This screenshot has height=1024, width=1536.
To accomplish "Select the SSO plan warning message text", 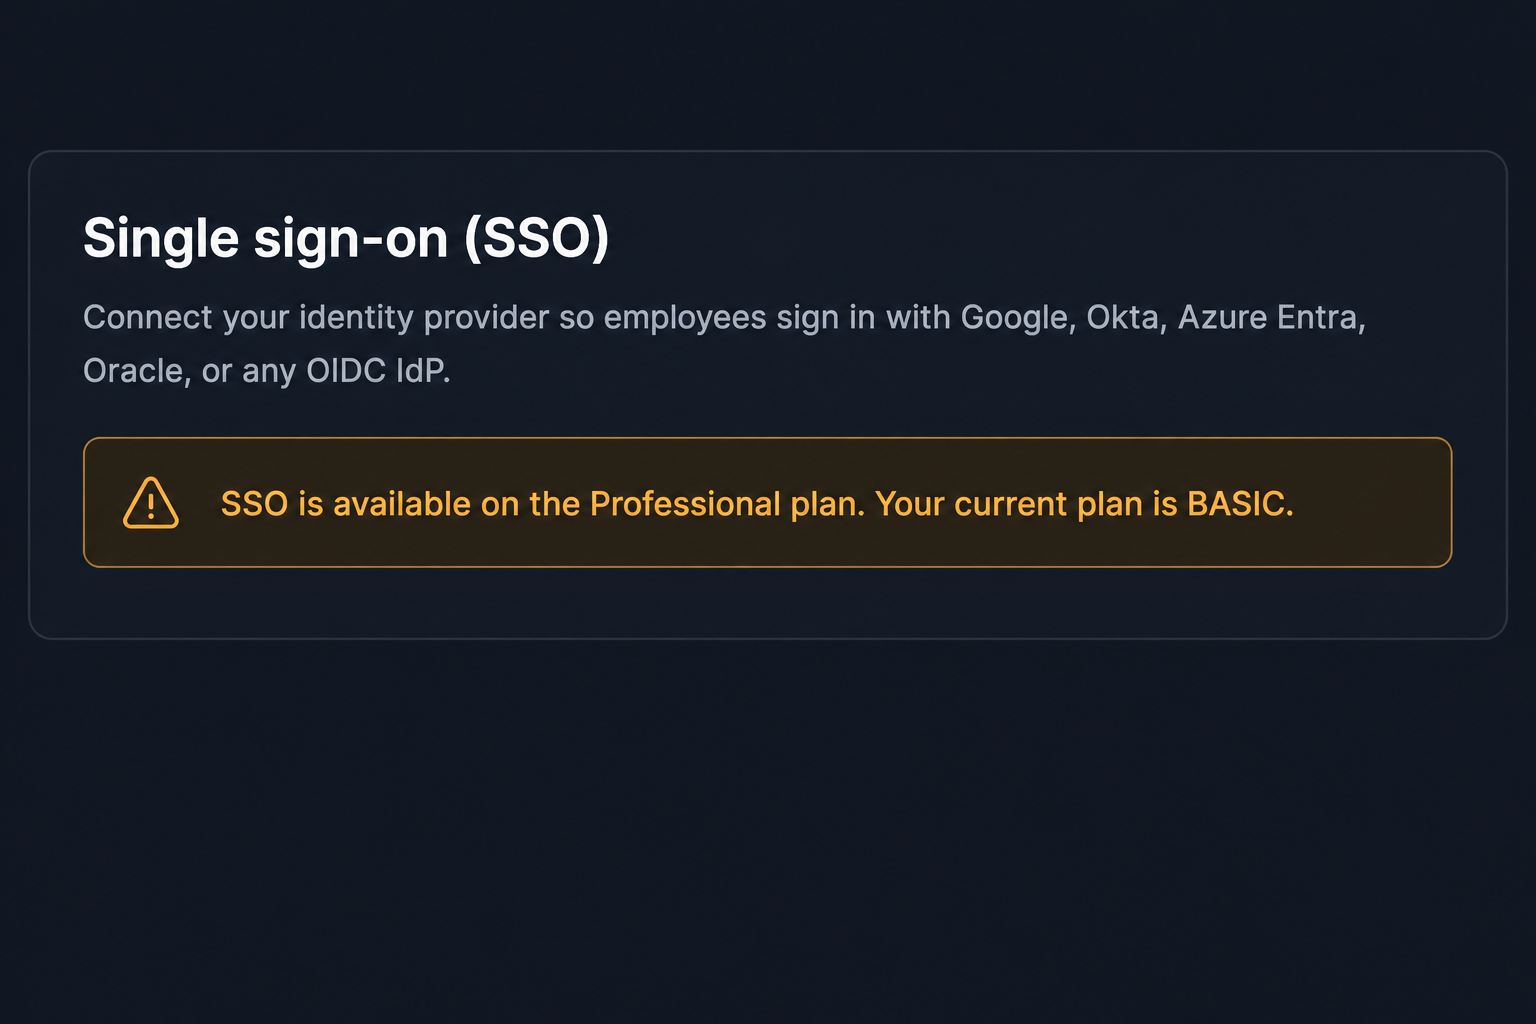I will [757, 504].
